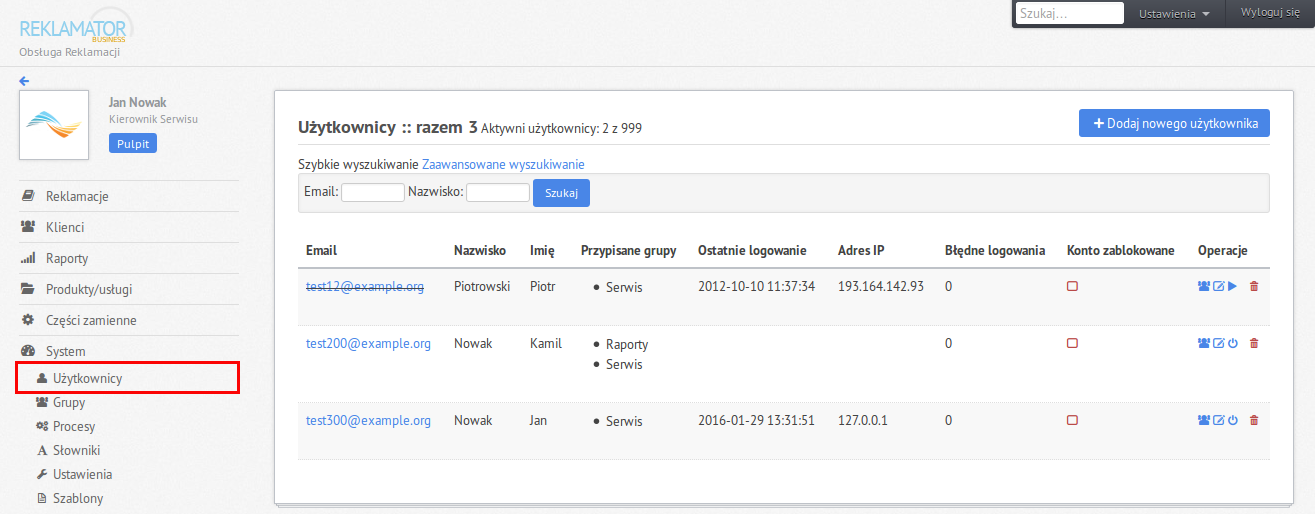Click the Konto zablokowane column header
1315x514 pixels.
pos(1121,250)
